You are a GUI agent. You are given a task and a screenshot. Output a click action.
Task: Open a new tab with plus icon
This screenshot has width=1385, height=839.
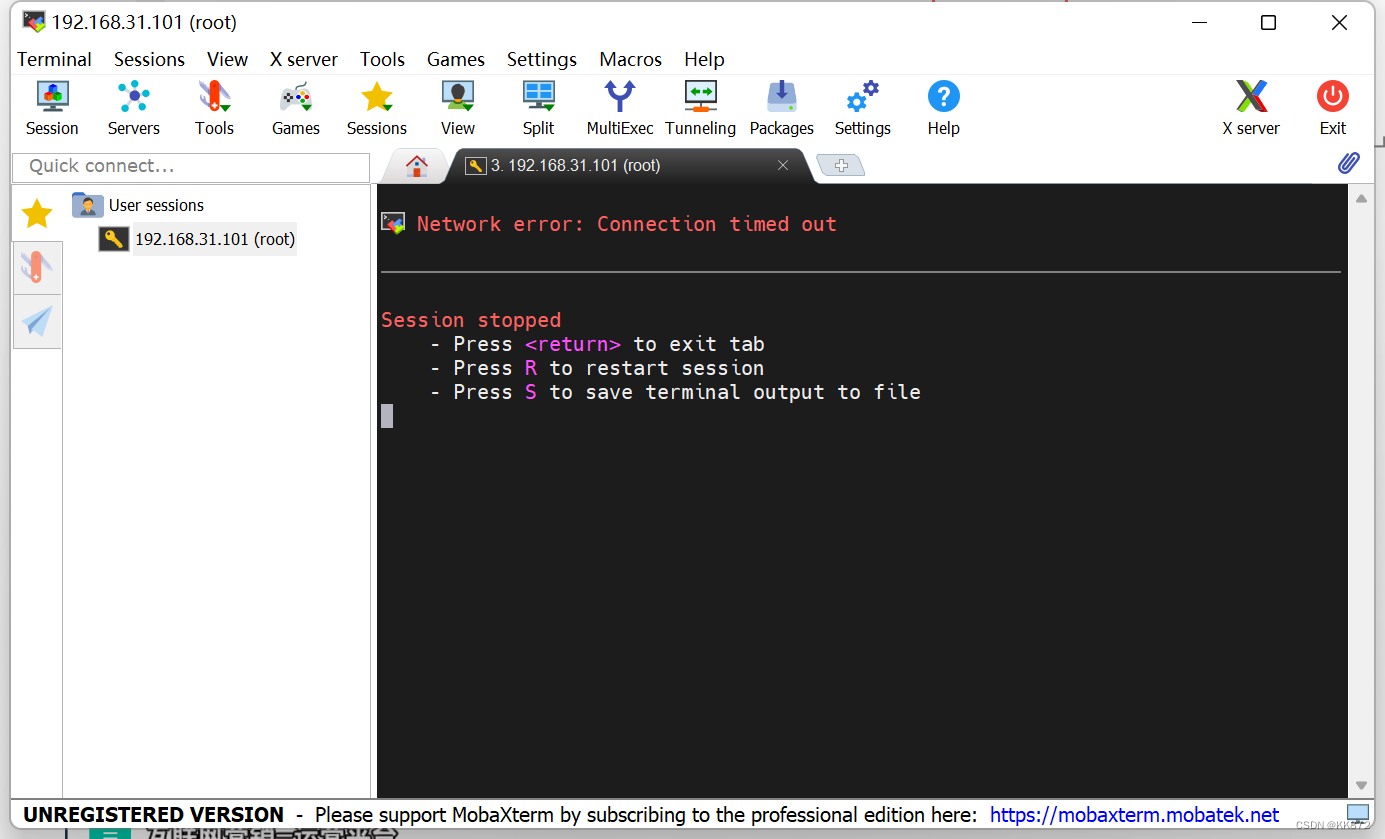pos(841,166)
